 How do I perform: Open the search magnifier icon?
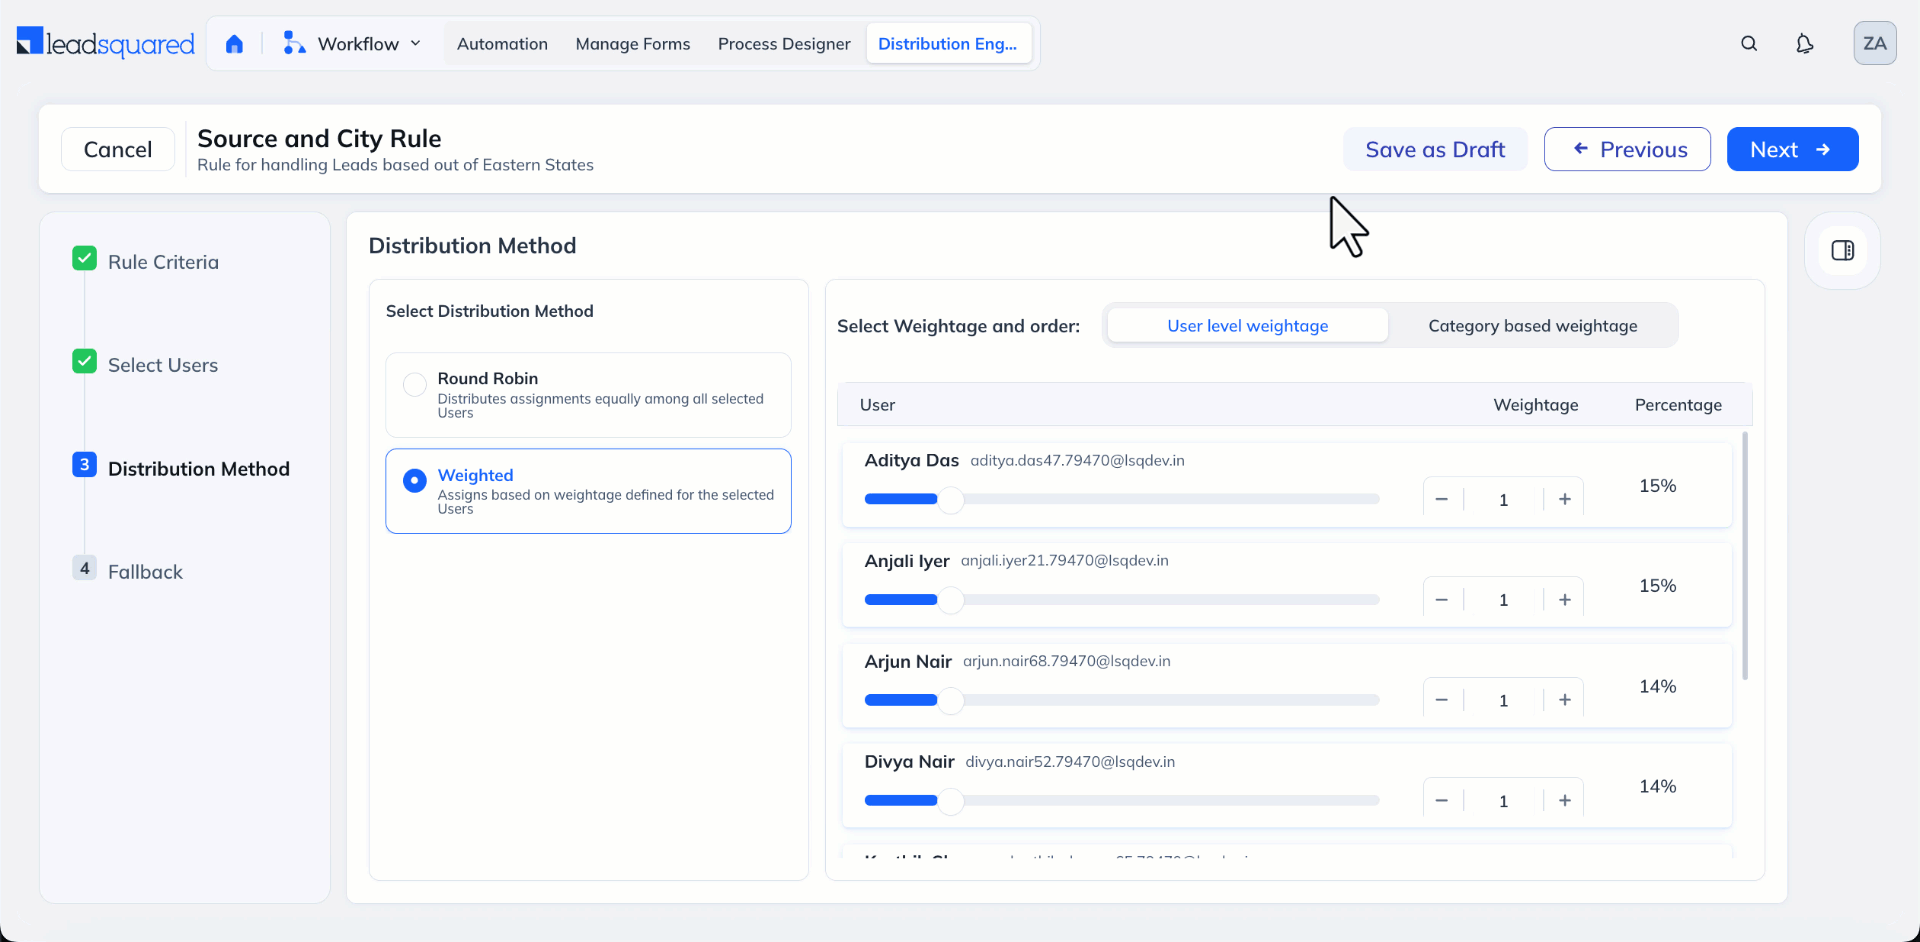(1749, 43)
